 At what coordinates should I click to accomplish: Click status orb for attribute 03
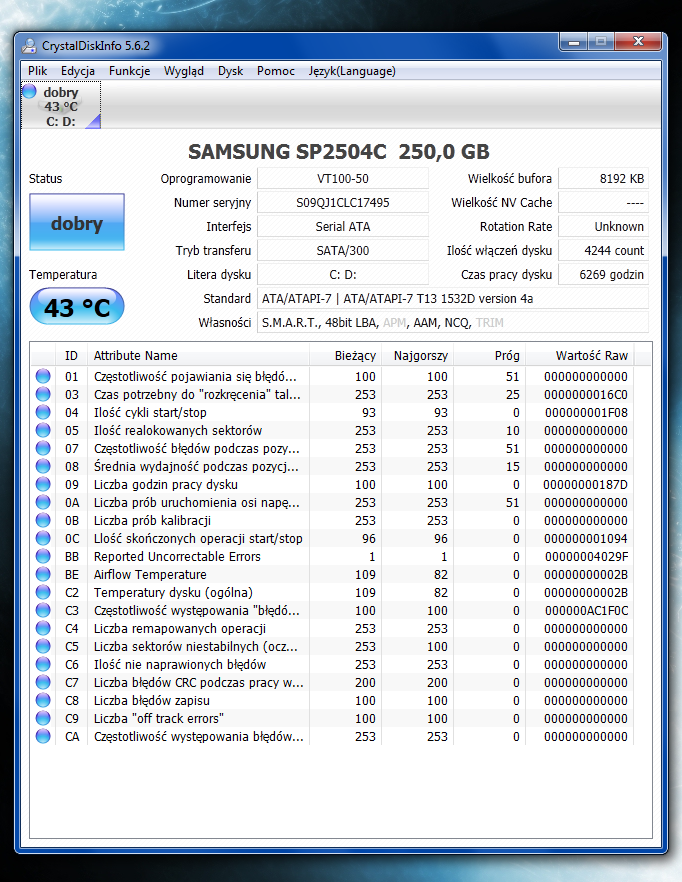coord(43,394)
